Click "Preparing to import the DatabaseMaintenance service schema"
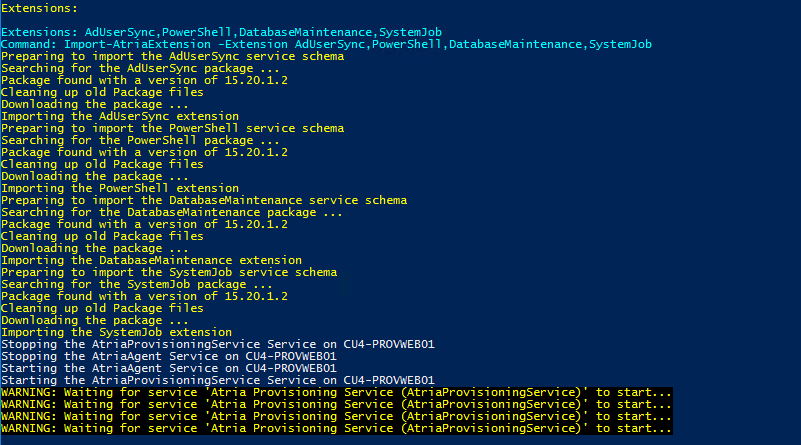801x445 pixels. pyautogui.click(x=203, y=200)
